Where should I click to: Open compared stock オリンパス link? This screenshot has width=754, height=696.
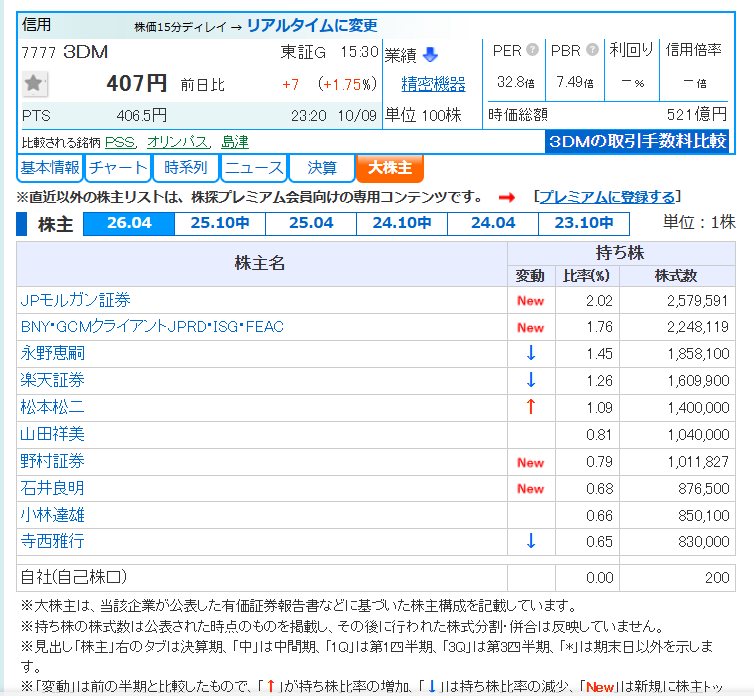point(178,142)
